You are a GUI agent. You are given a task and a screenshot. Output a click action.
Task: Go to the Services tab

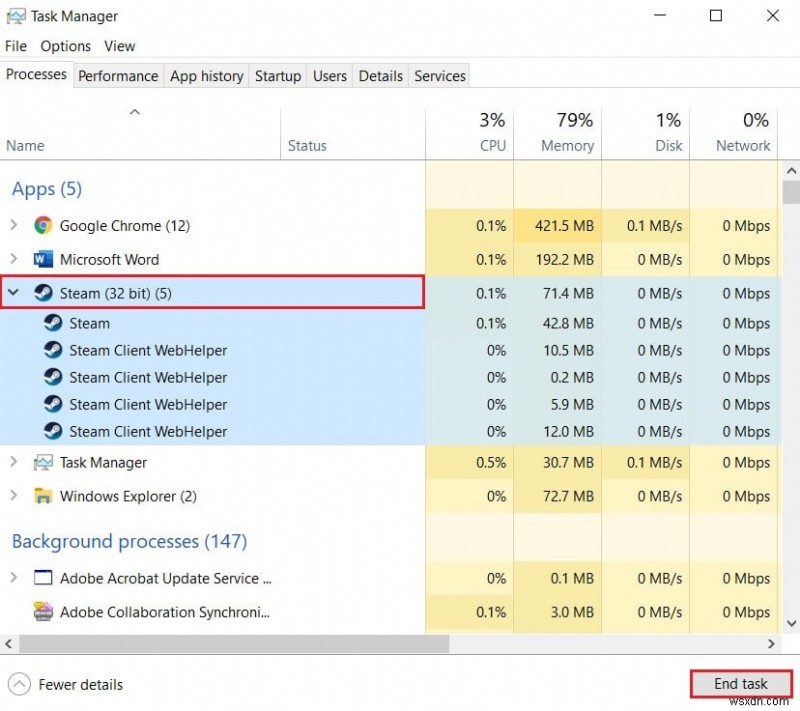click(440, 76)
